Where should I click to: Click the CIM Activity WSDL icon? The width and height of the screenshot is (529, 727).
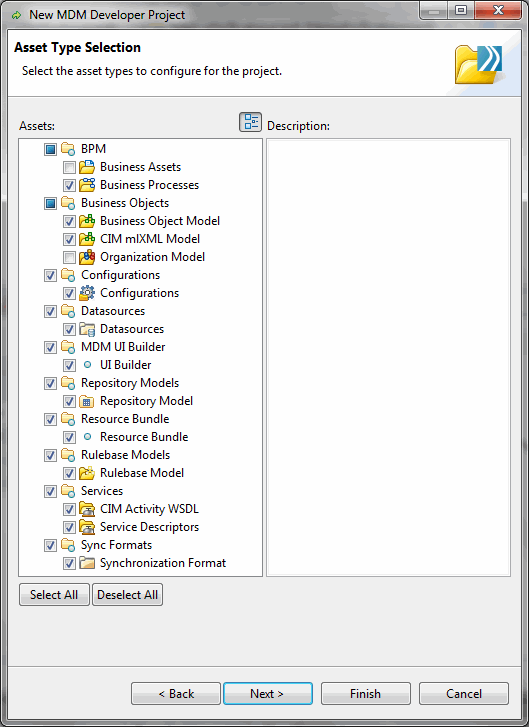click(87, 509)
